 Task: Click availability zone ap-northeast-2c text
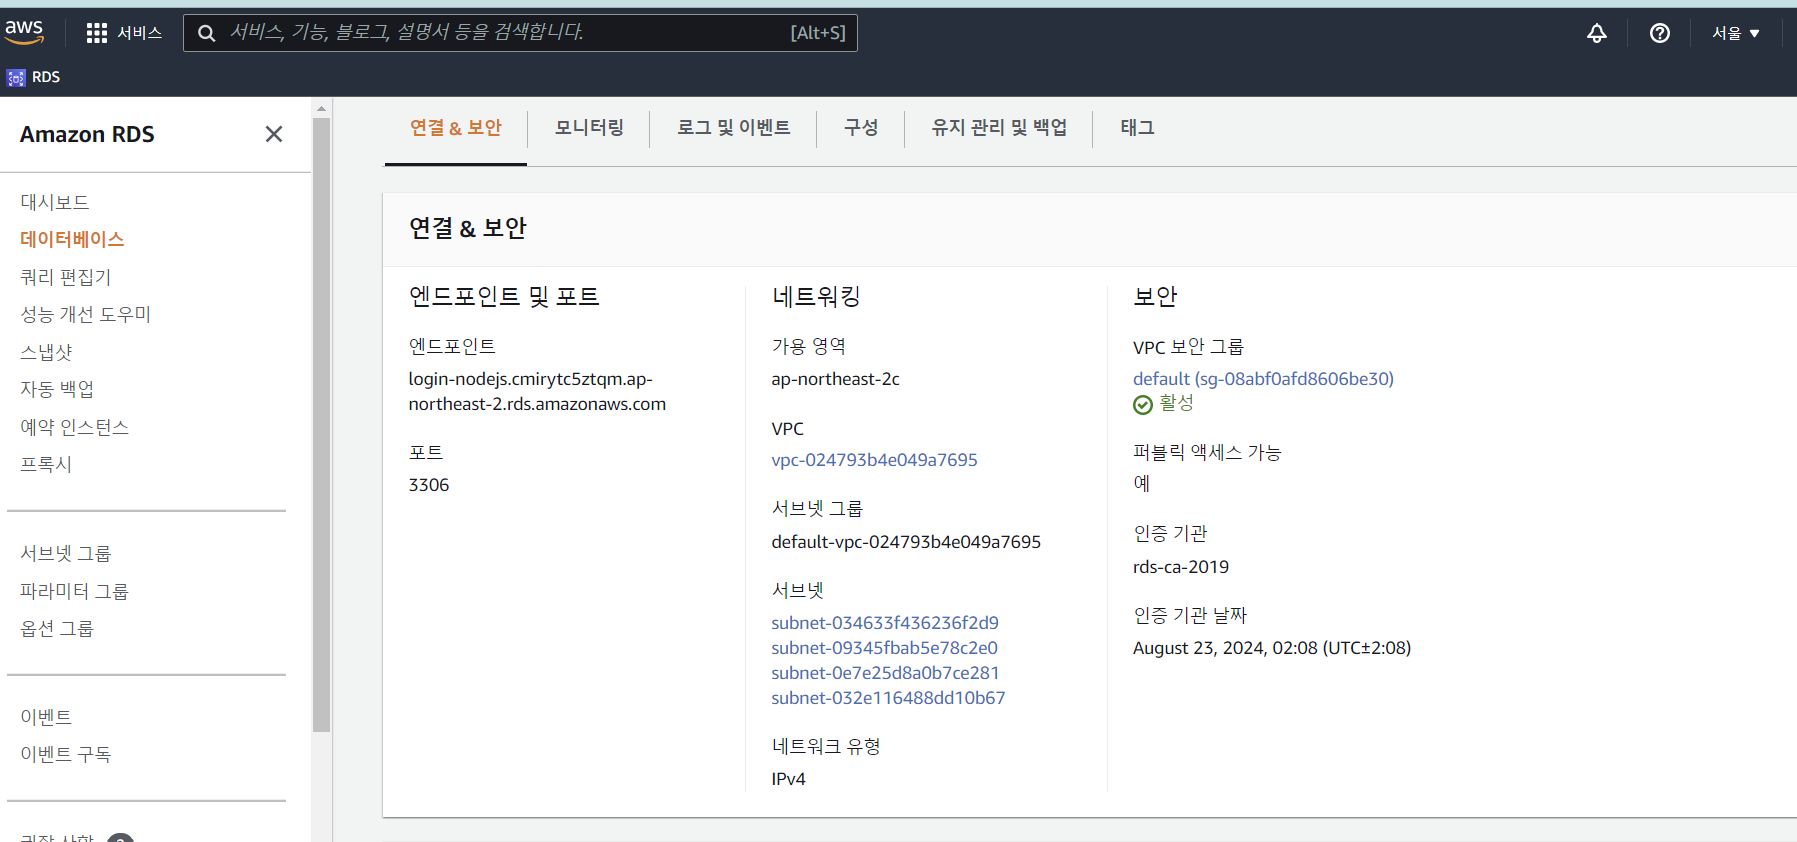[835, 379]
